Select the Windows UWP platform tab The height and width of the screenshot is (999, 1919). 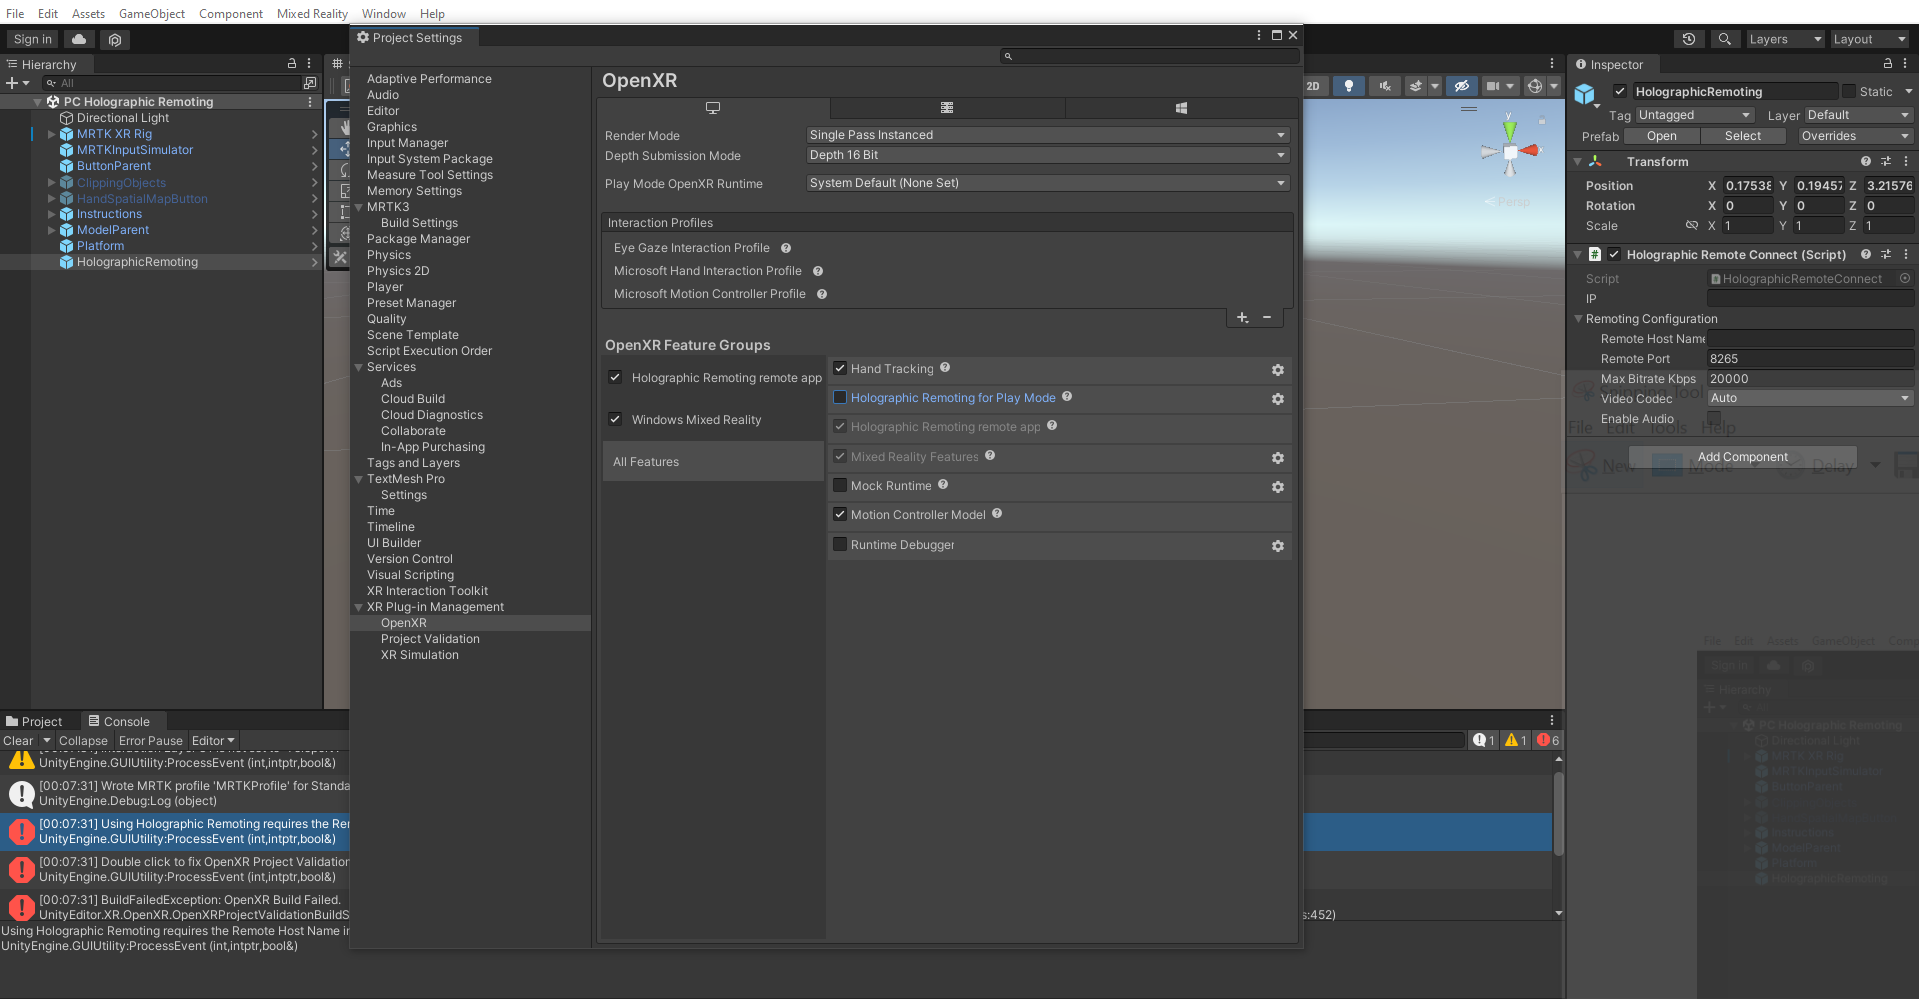1181,108
